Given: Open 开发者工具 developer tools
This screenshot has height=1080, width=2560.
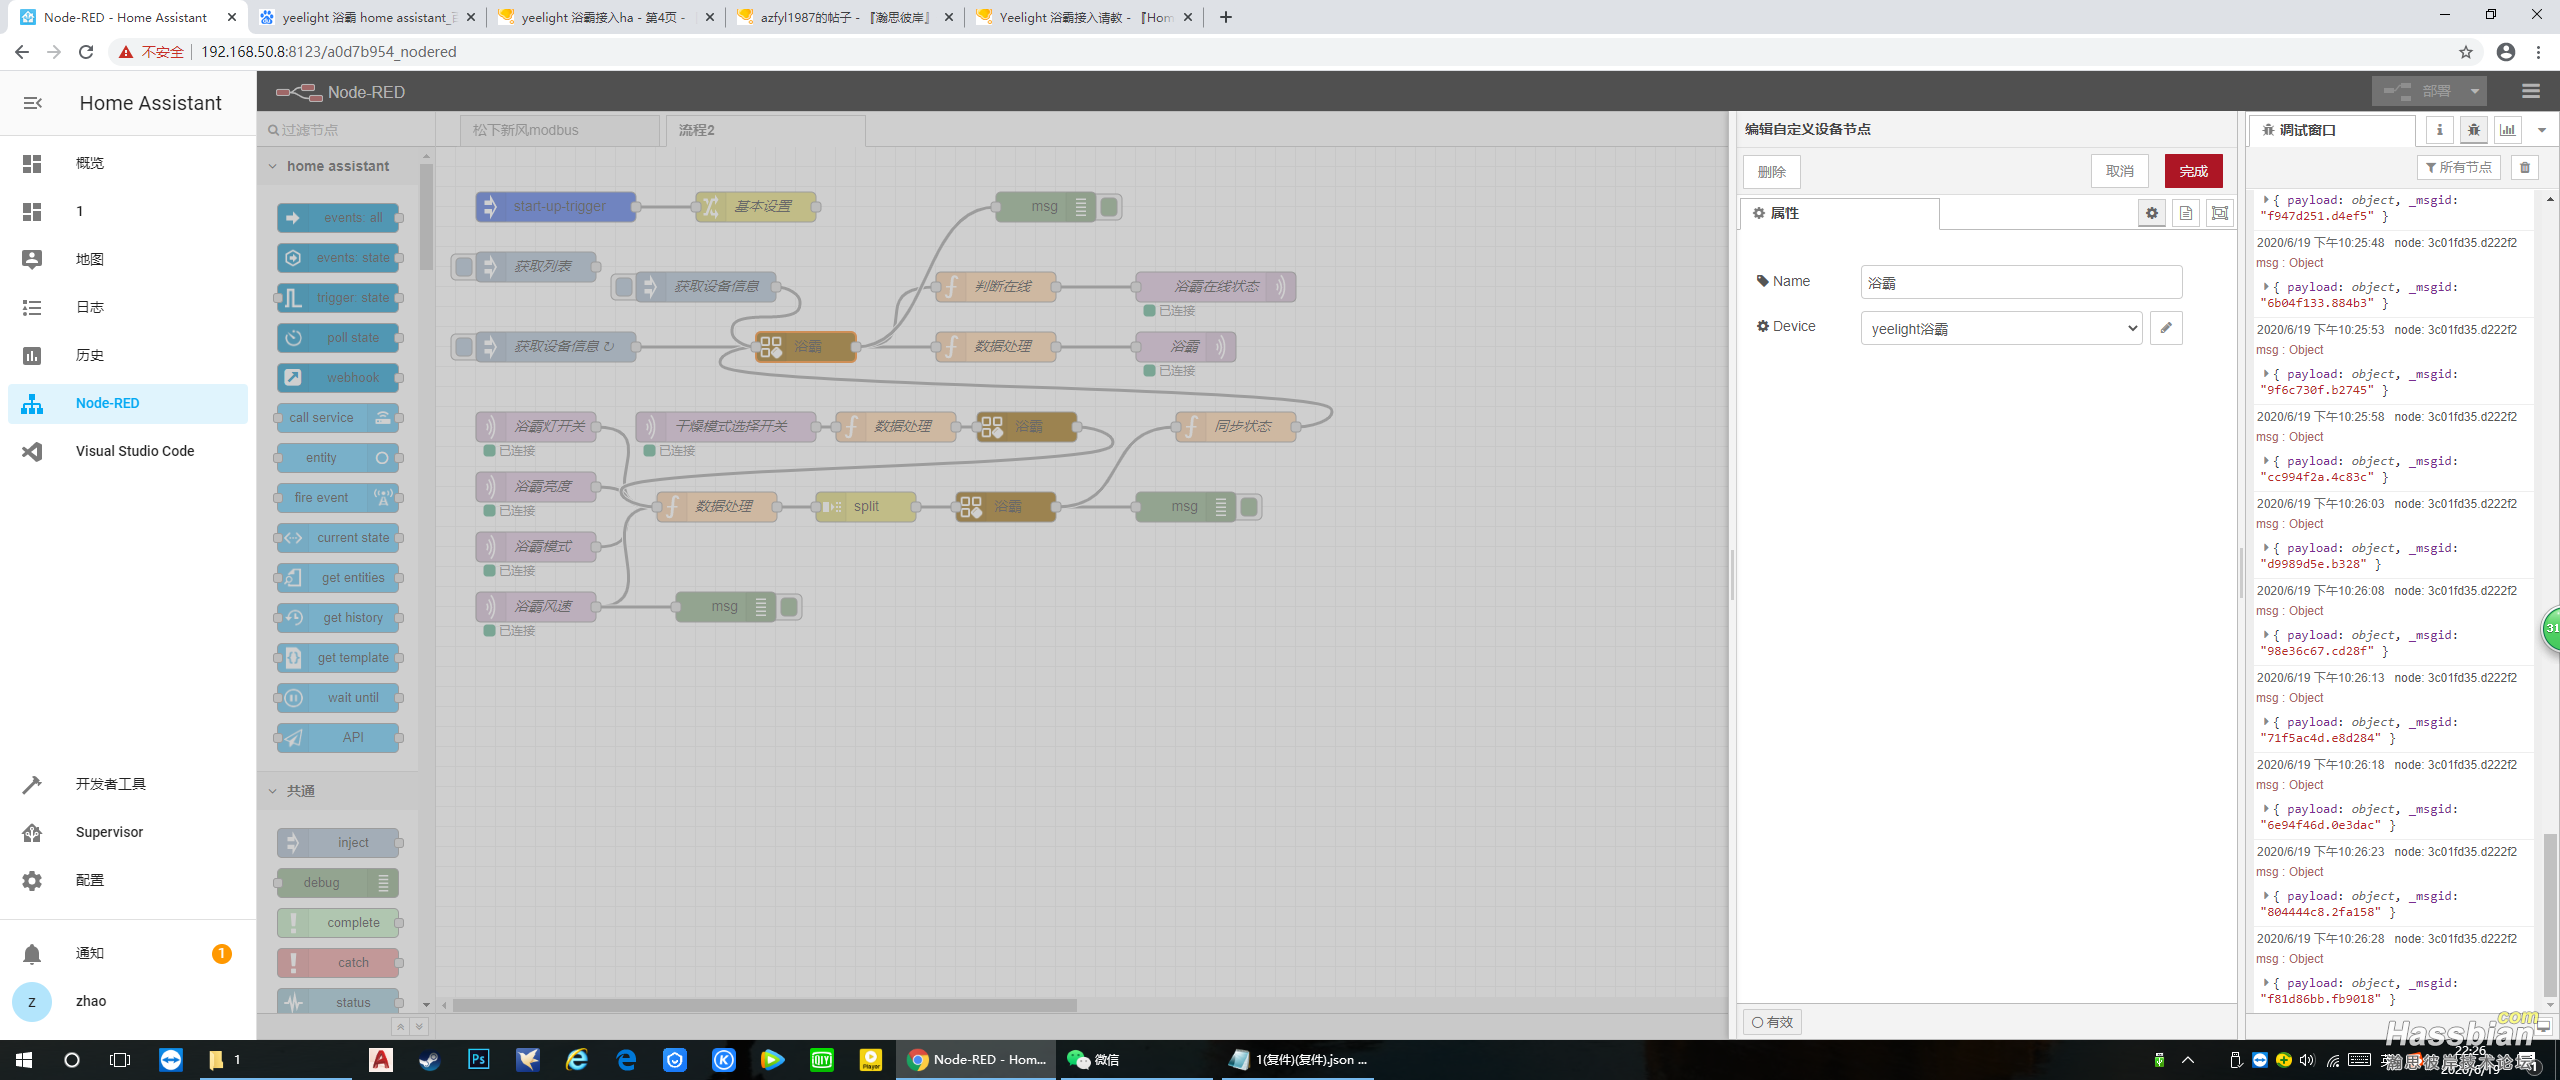Looking at the screenshot, I should click(x=128, y=784).
